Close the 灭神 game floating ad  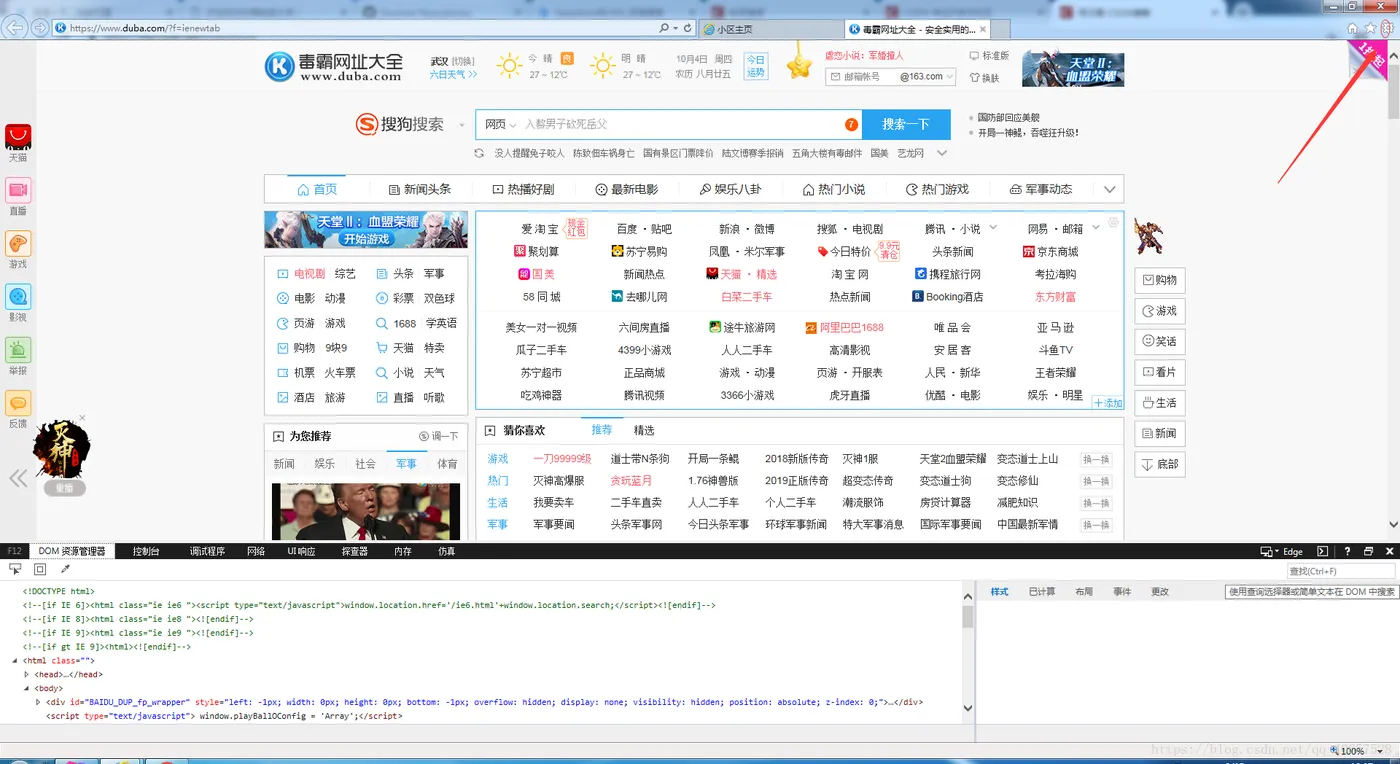point(82,417)
